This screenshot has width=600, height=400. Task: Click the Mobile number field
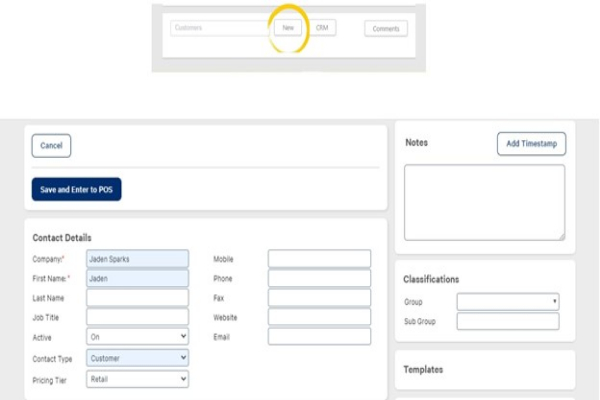point(319,259)
